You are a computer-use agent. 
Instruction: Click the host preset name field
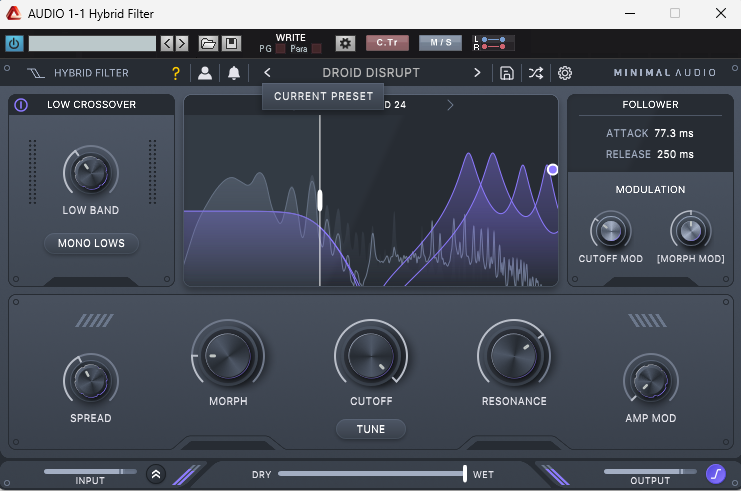click(92, 43)
